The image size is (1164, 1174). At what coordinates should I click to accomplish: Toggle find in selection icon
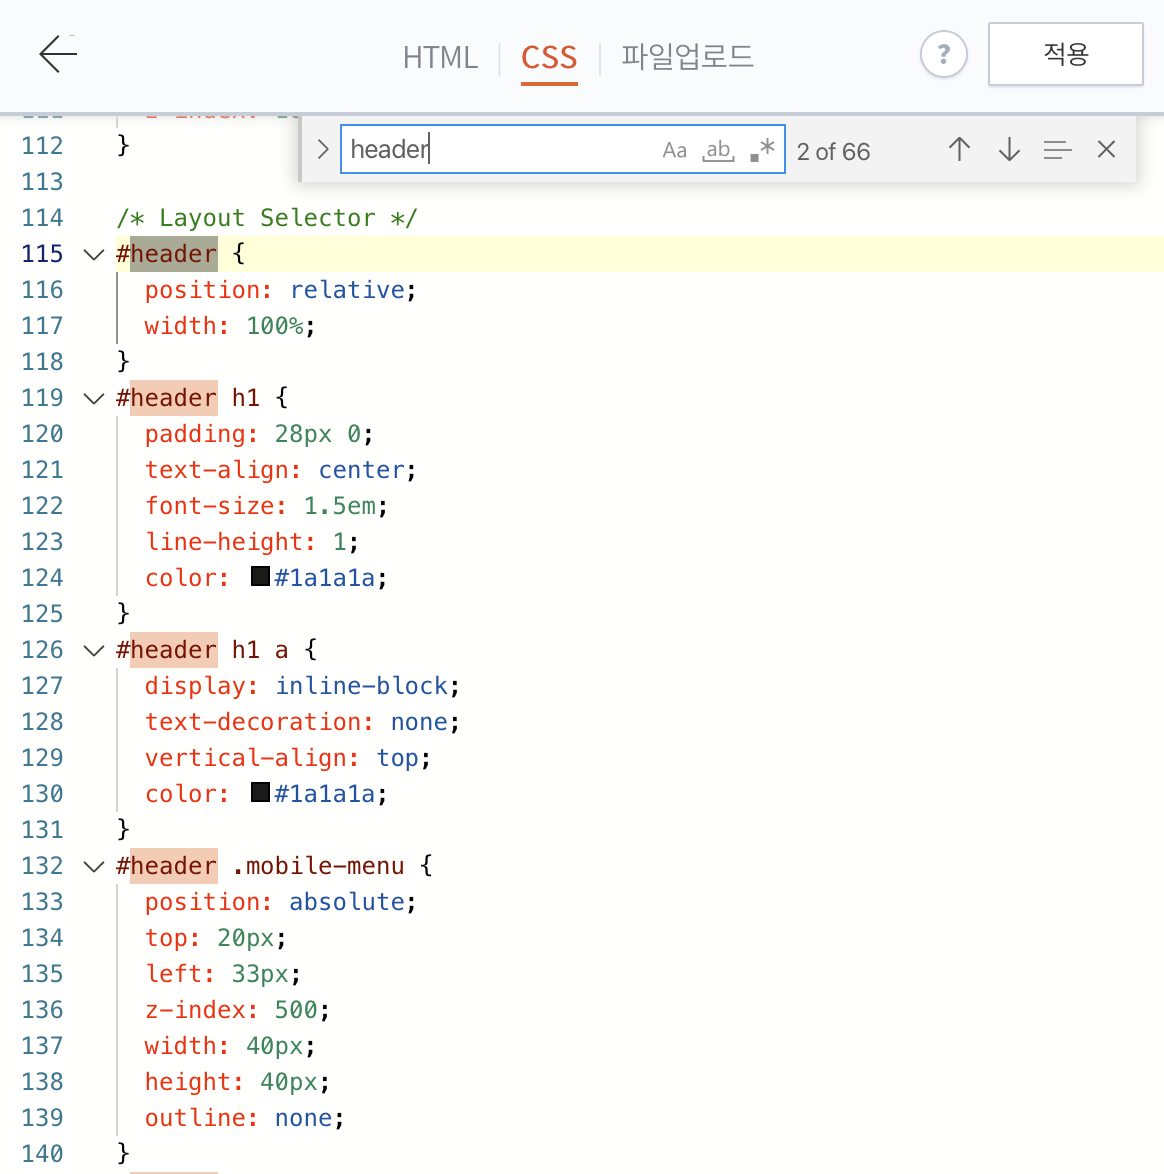(1057, 150)
